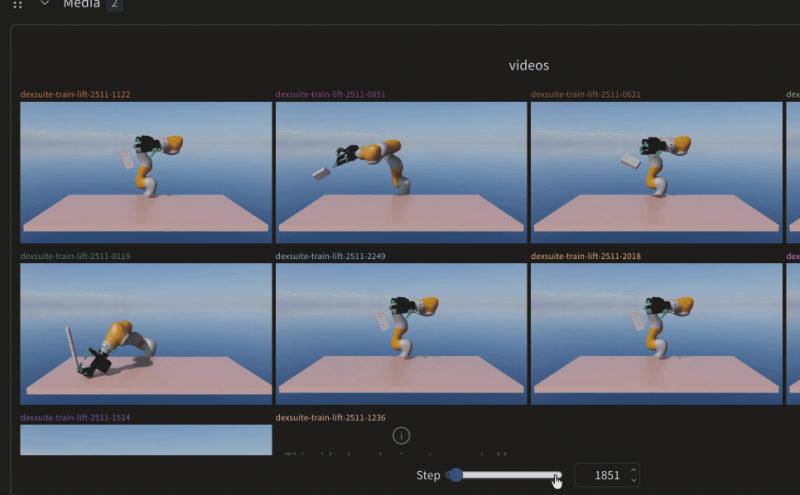This screenshot has width=800, height=495.
Task: Click run label dexsuite-train-lift-2511-2018
Action: 585,256
